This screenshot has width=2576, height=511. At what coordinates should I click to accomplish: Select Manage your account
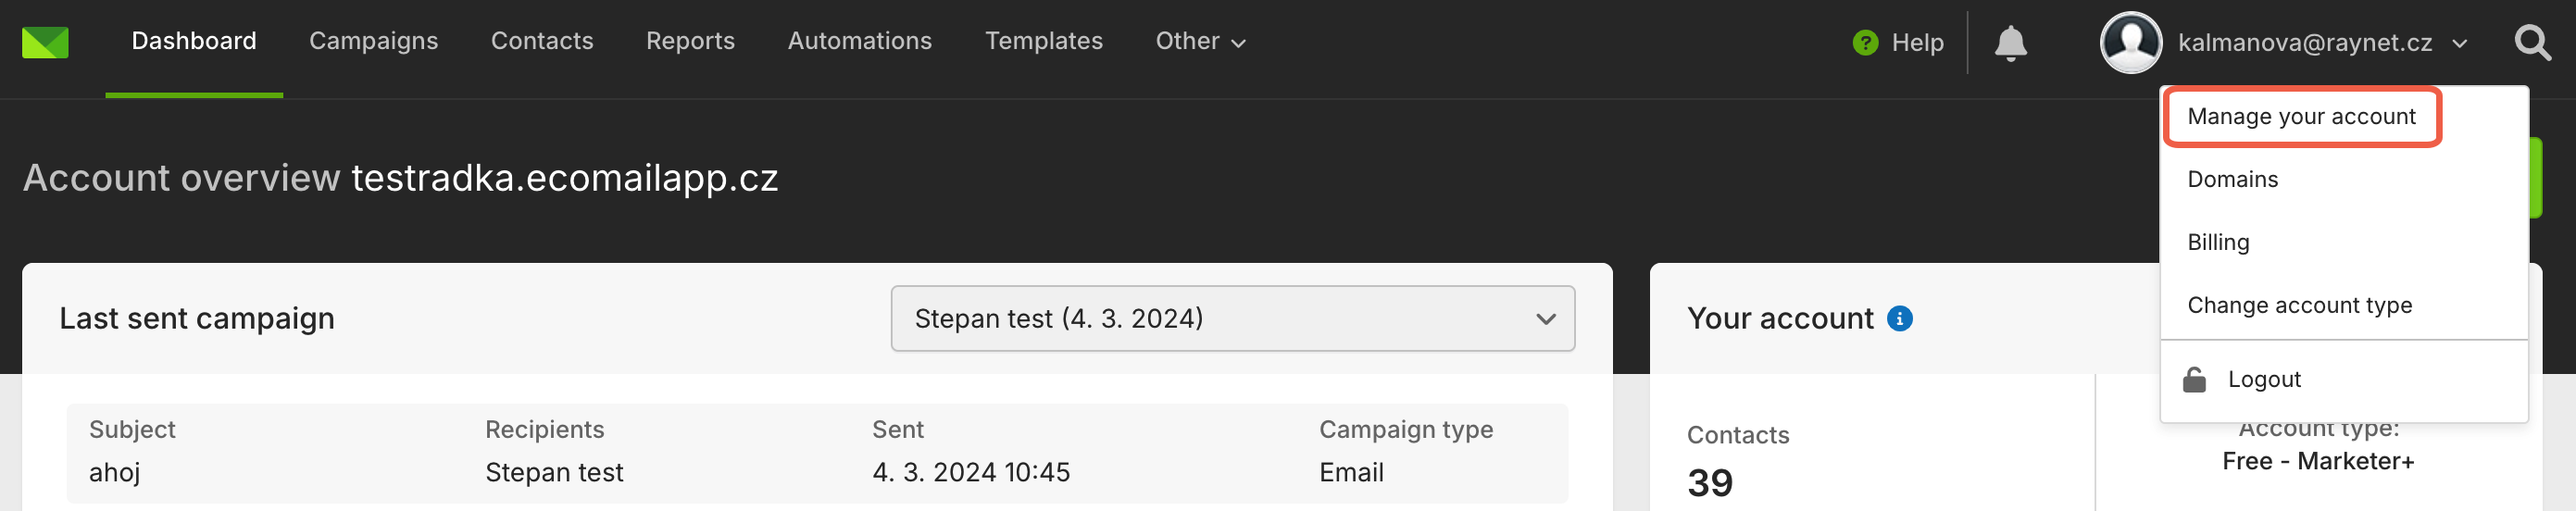2301,117
